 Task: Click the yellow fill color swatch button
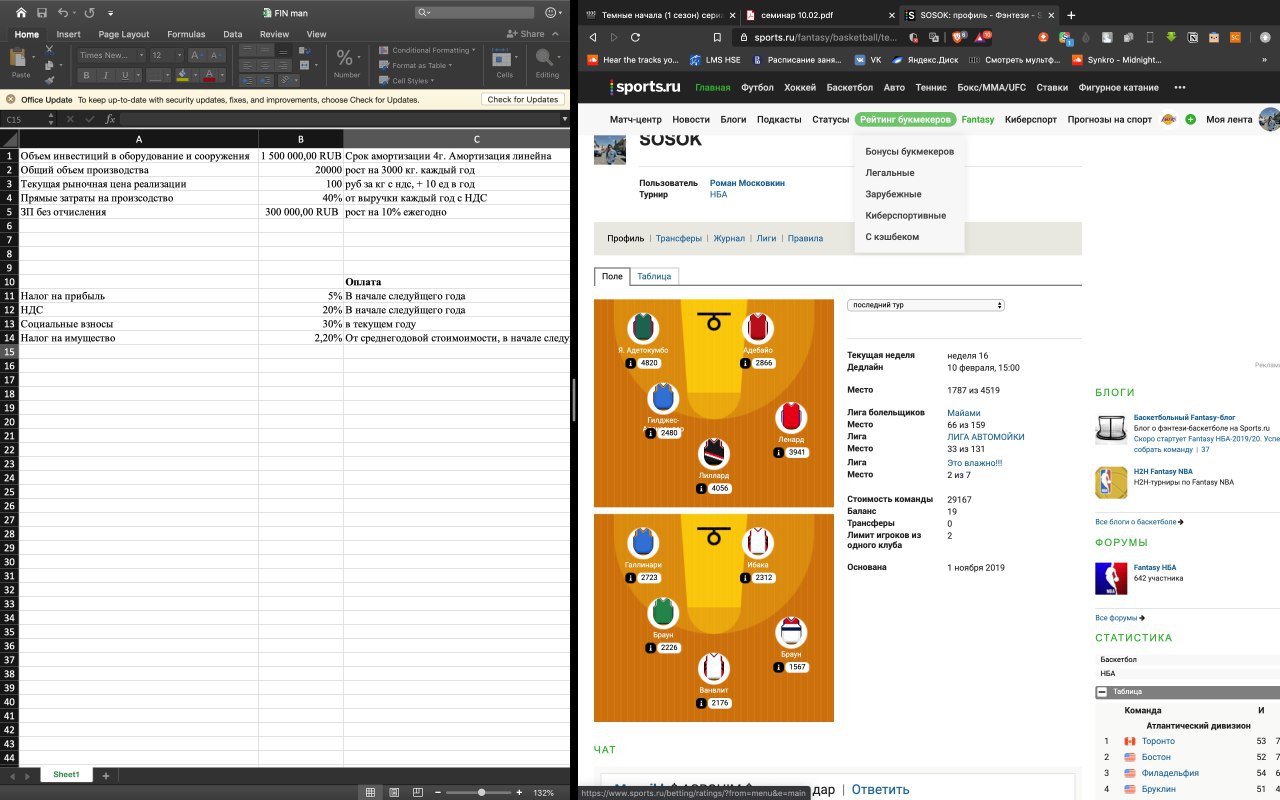(x=183, y=75)
